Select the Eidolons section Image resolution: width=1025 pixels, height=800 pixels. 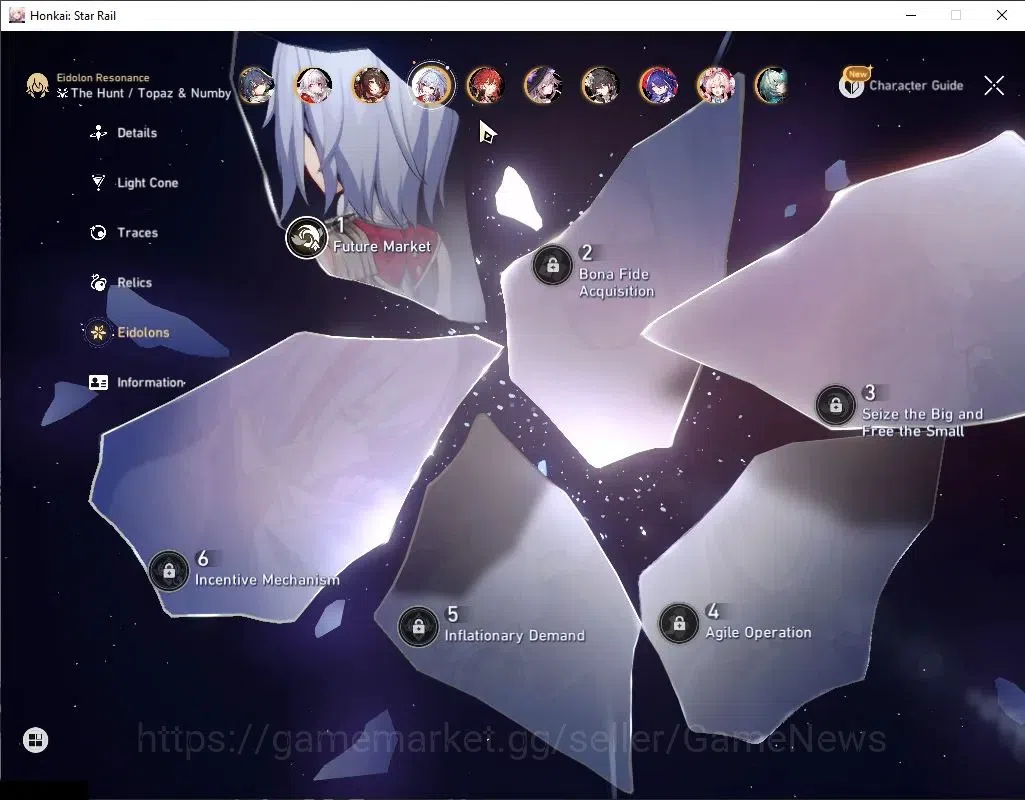tap(129, 332)
